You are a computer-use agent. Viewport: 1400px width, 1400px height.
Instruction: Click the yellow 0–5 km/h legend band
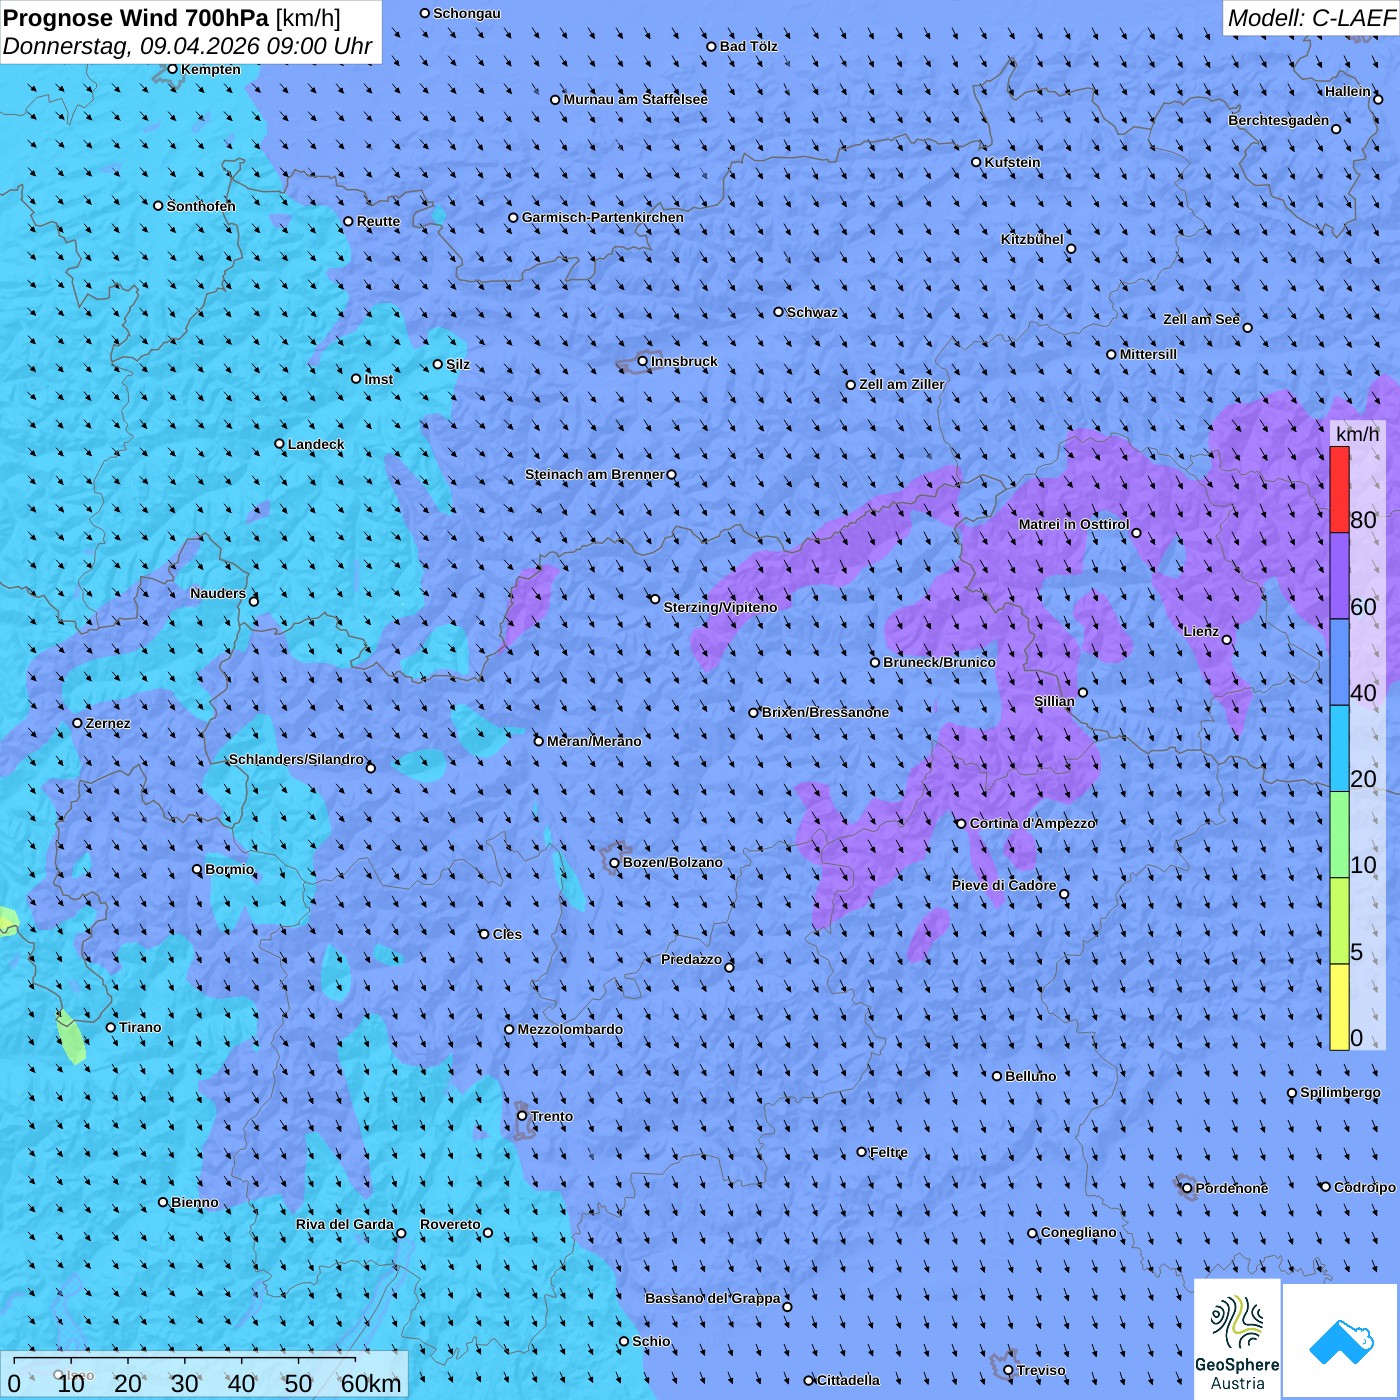click(x=1339, y=1007)
